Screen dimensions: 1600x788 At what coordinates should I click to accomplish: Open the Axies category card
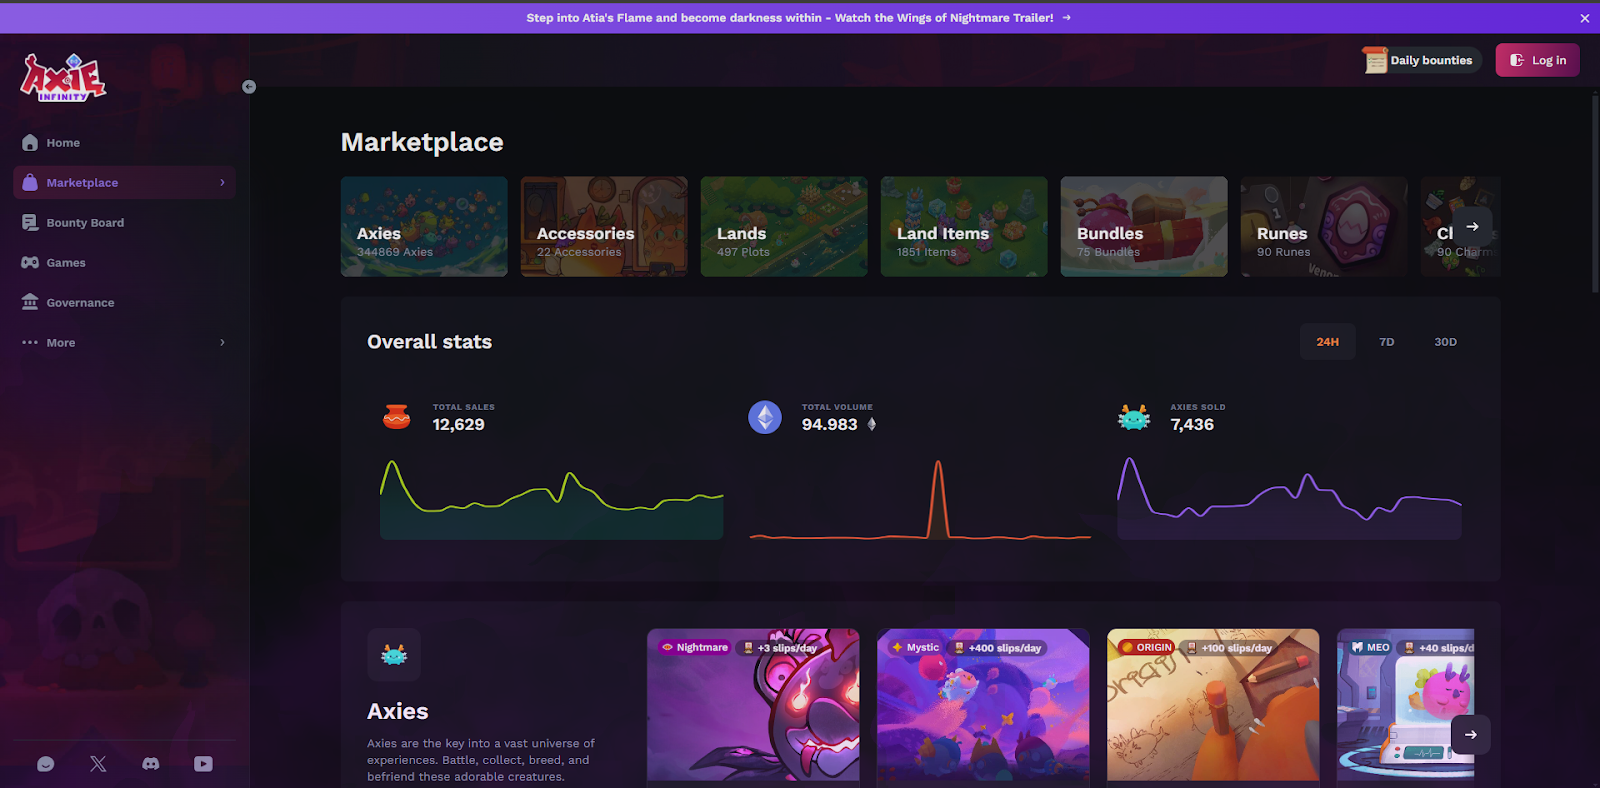(x=424, y=227)
